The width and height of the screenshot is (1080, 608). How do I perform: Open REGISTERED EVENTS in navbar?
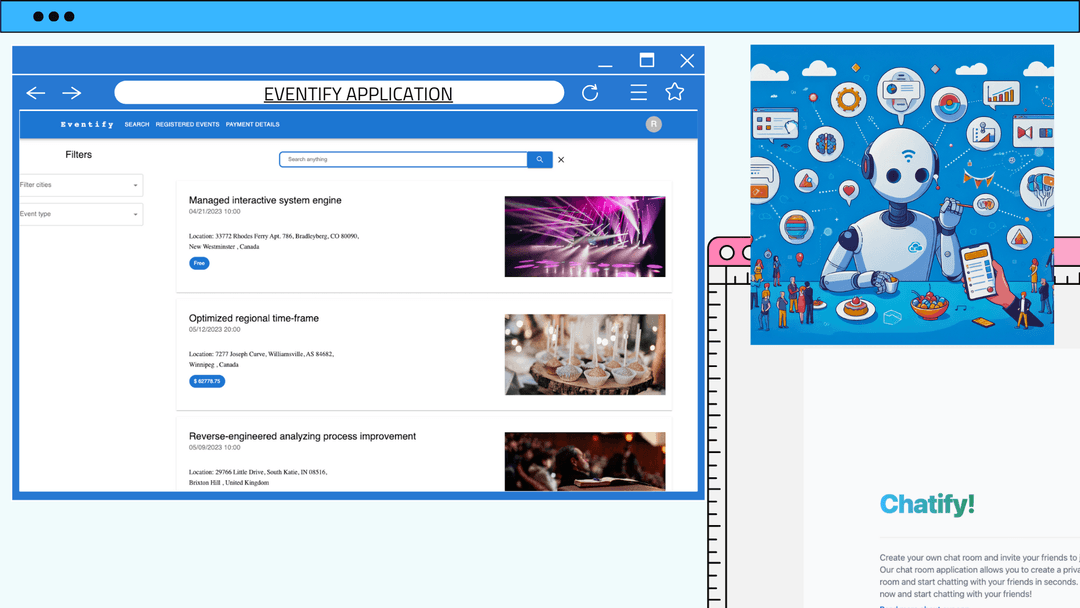187,125
